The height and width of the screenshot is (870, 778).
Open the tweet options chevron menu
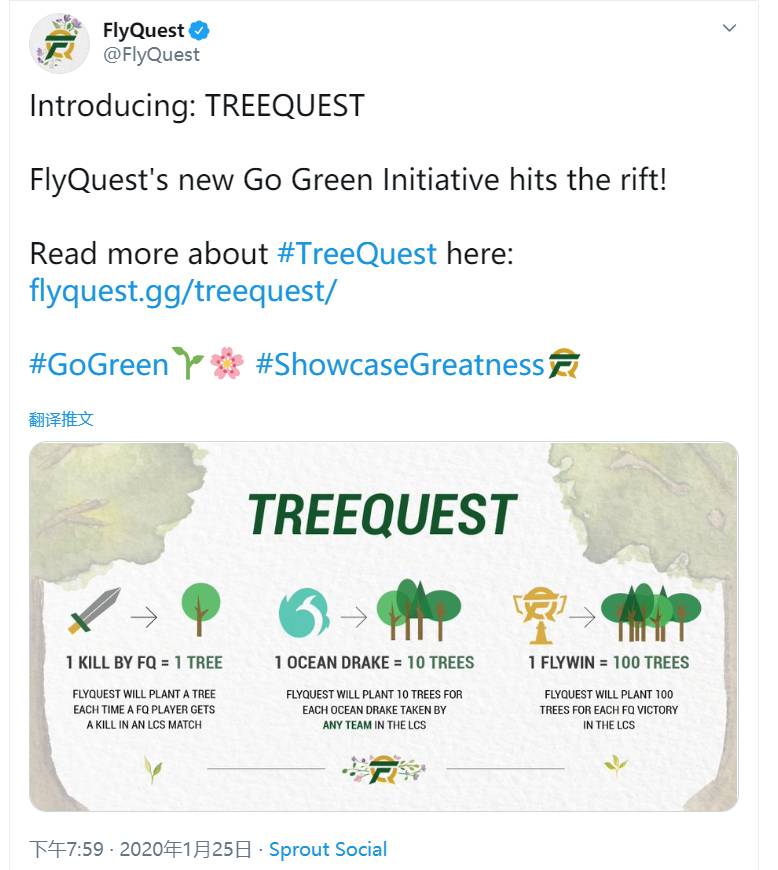730,28
